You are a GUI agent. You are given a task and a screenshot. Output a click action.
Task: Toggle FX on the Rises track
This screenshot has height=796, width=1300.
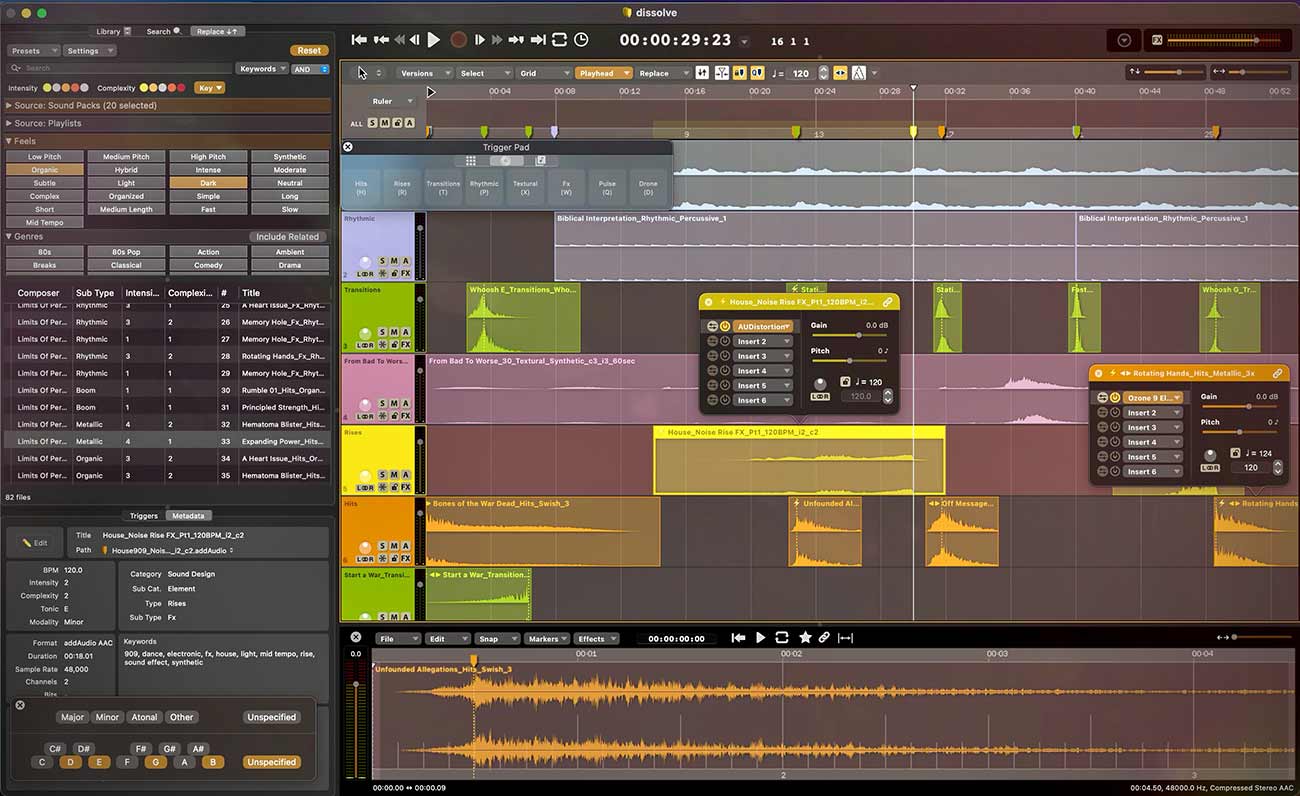(406, 487)
